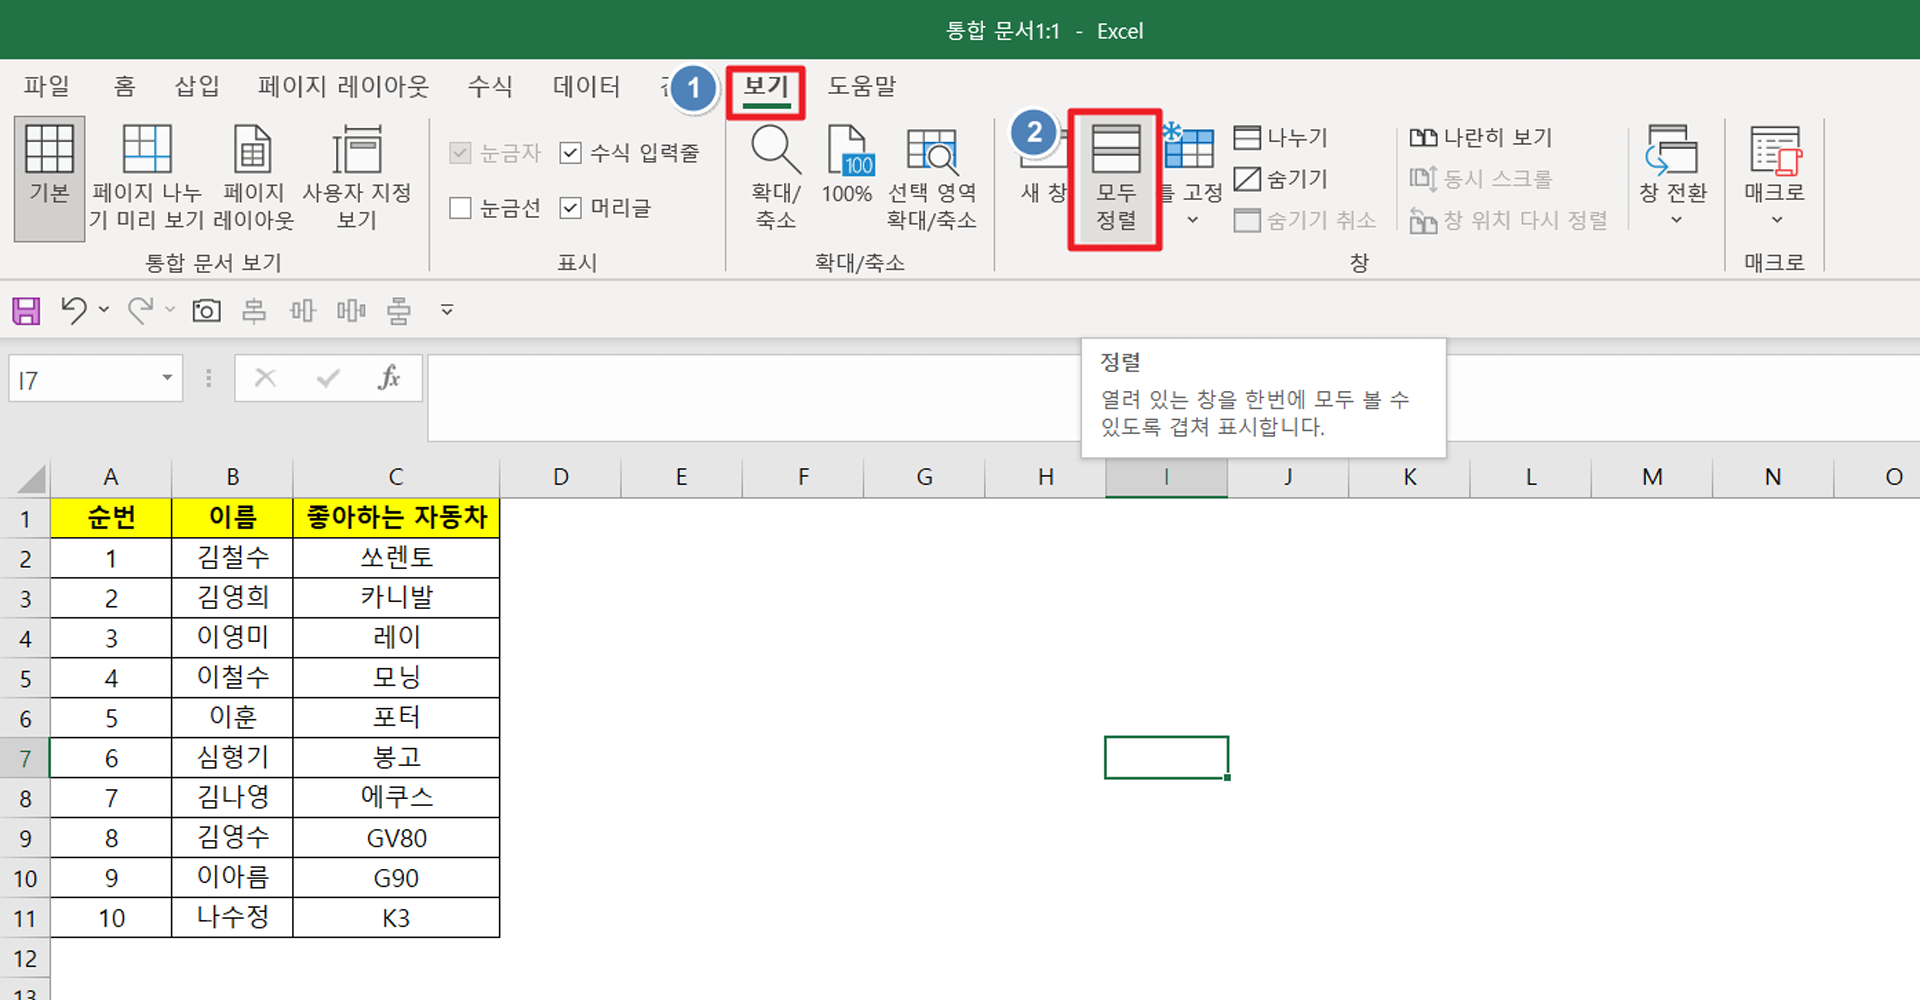This screenshot has height=1000, width=1920.
Task: Select the cell containing K3
Action: coord(396,918)
